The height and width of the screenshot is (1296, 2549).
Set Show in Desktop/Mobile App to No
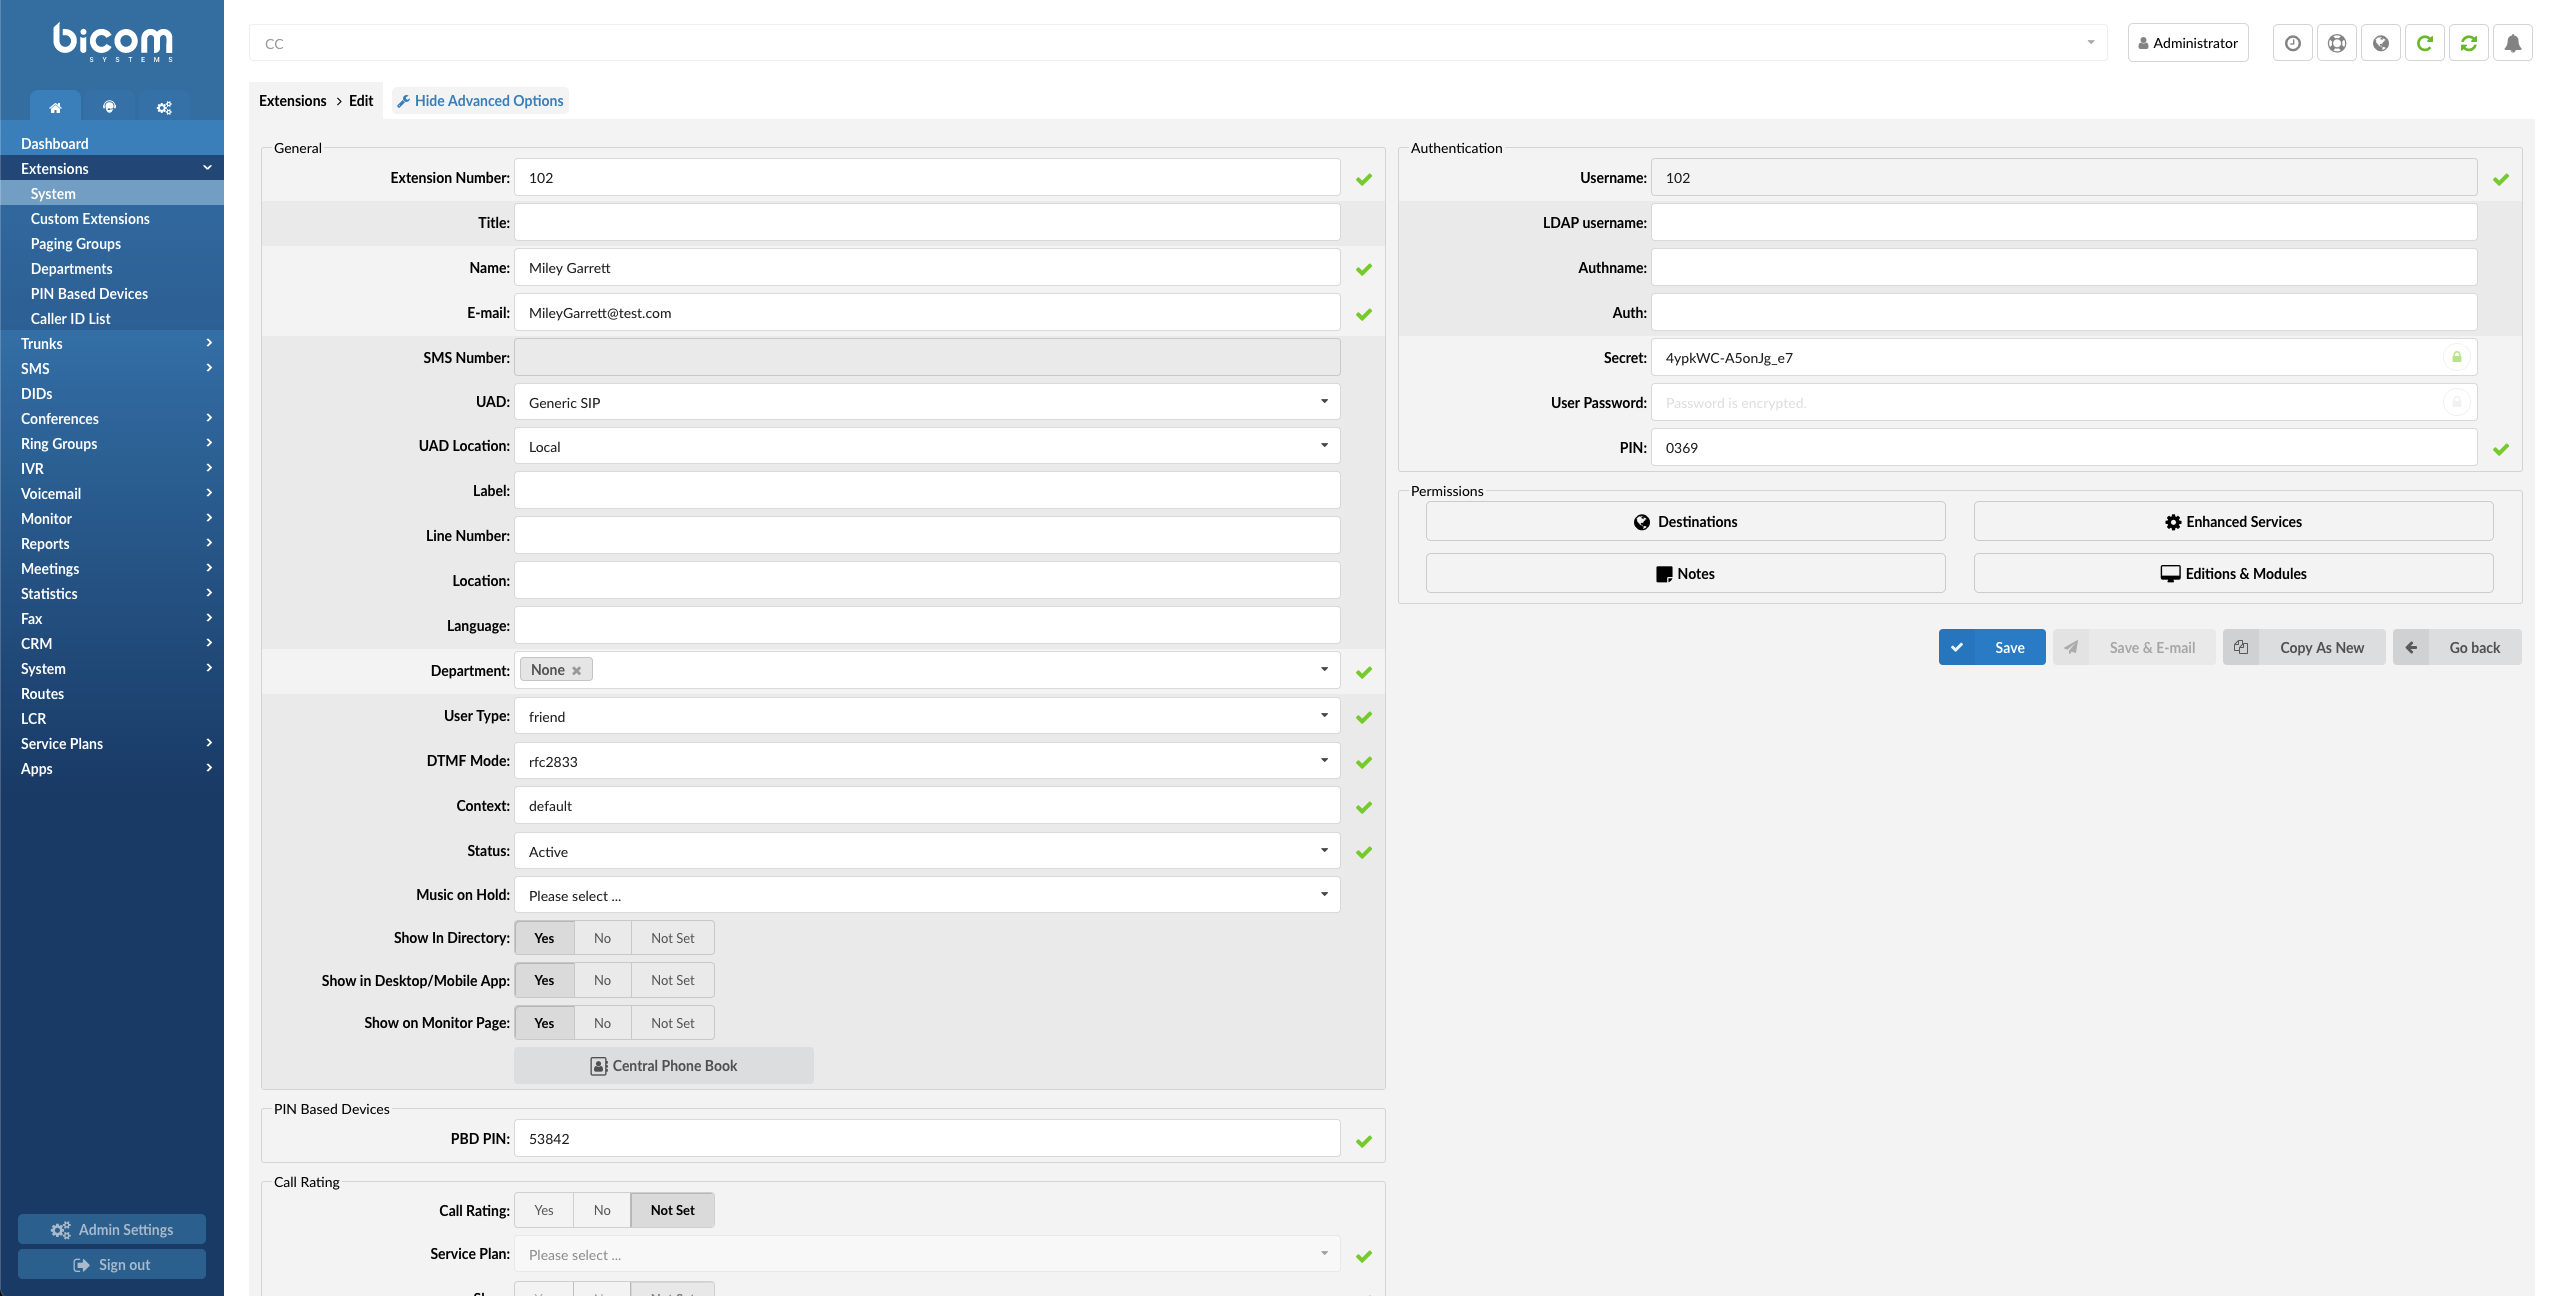(602, 980)
